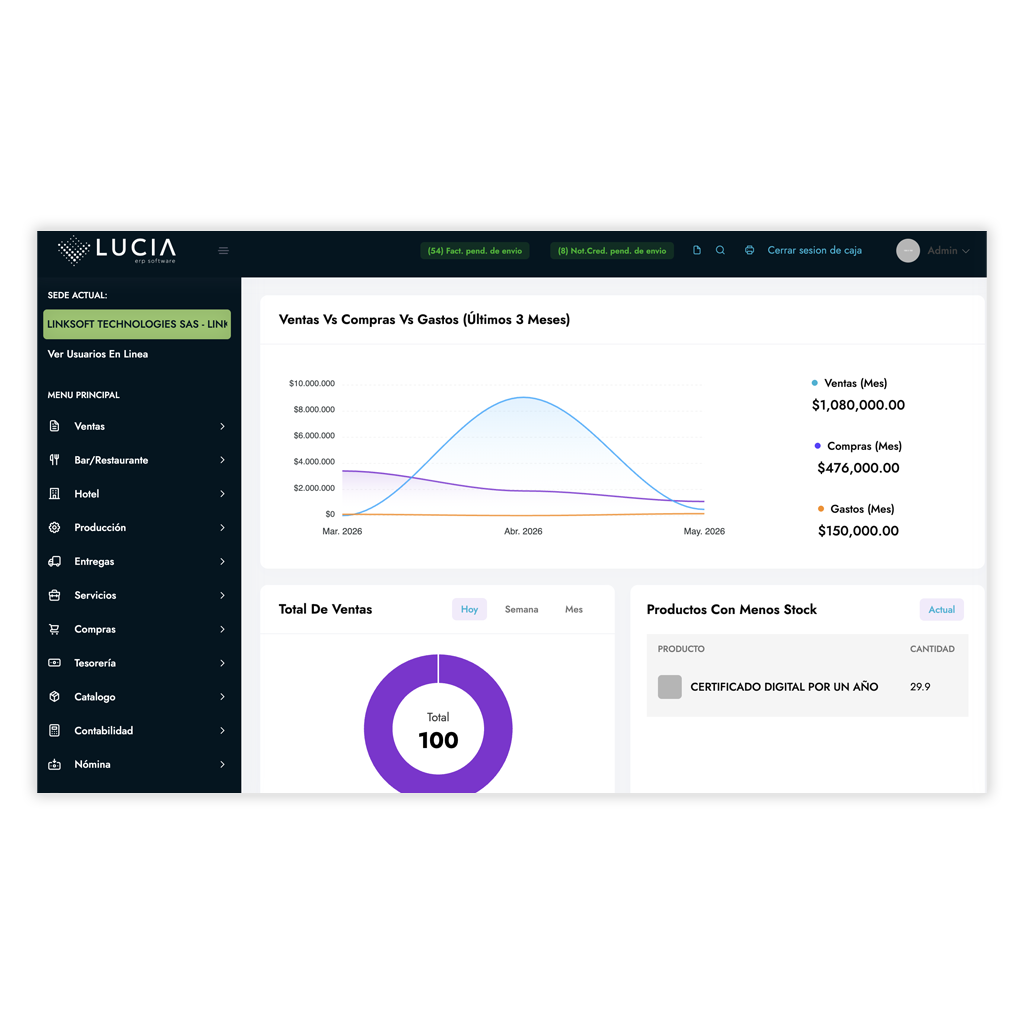Click Cerrar sesion de caja link

(814, 250)
